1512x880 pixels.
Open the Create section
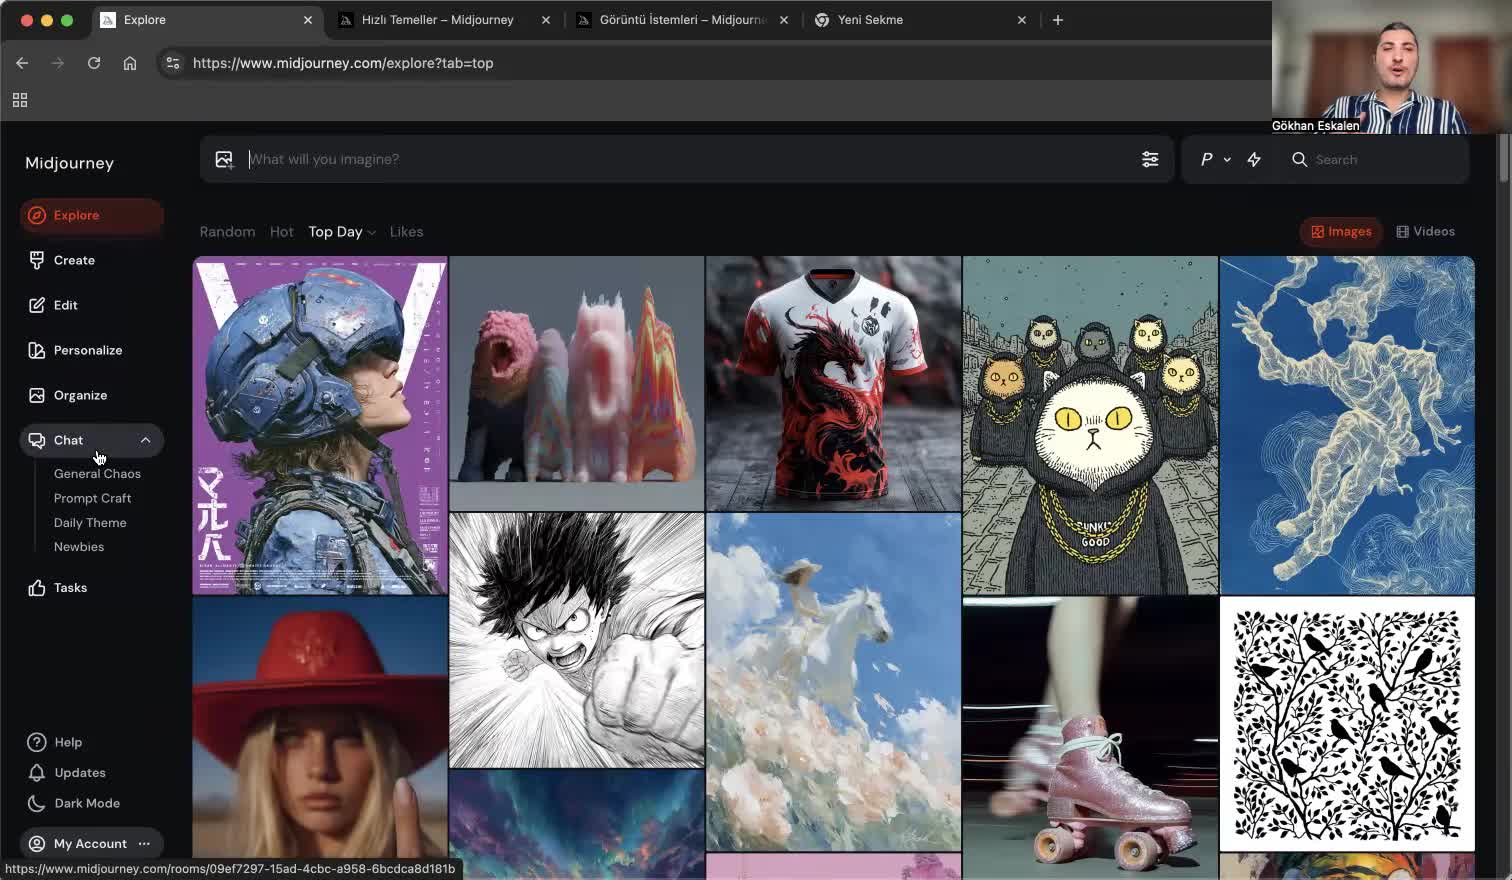point(91,260)
